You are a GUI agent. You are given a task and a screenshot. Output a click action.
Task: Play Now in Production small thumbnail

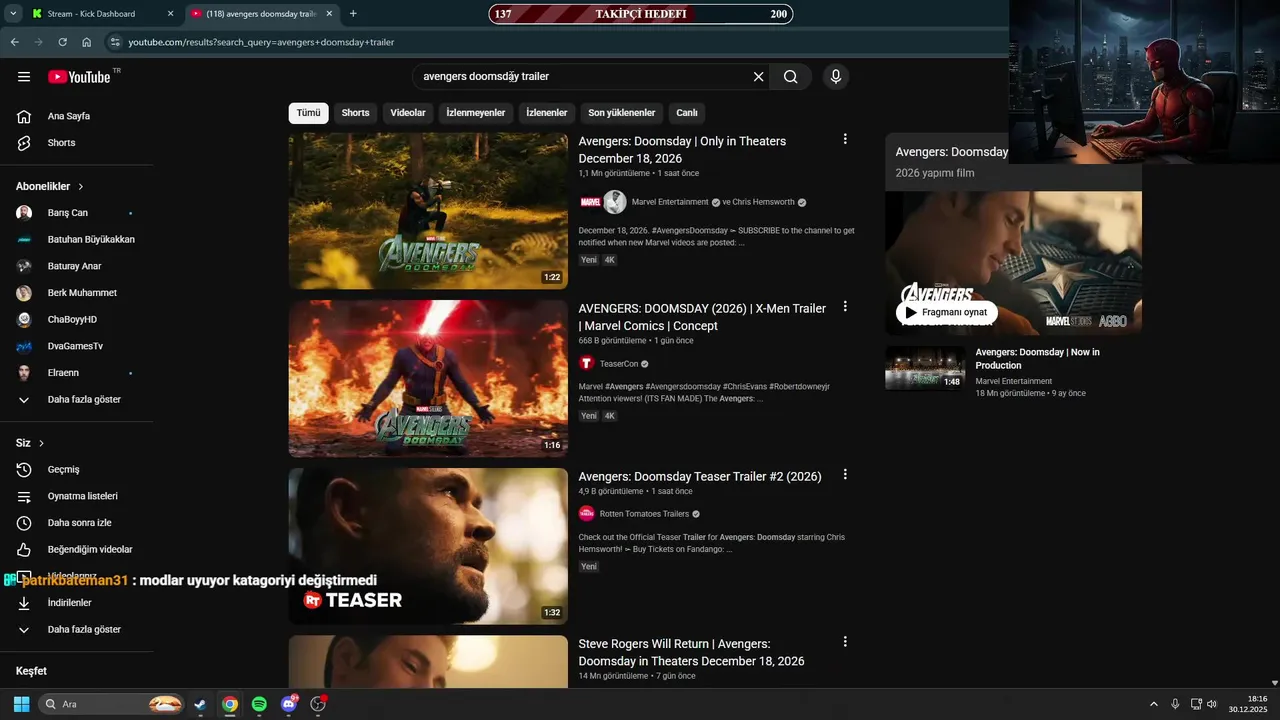[x=925, y=368]
